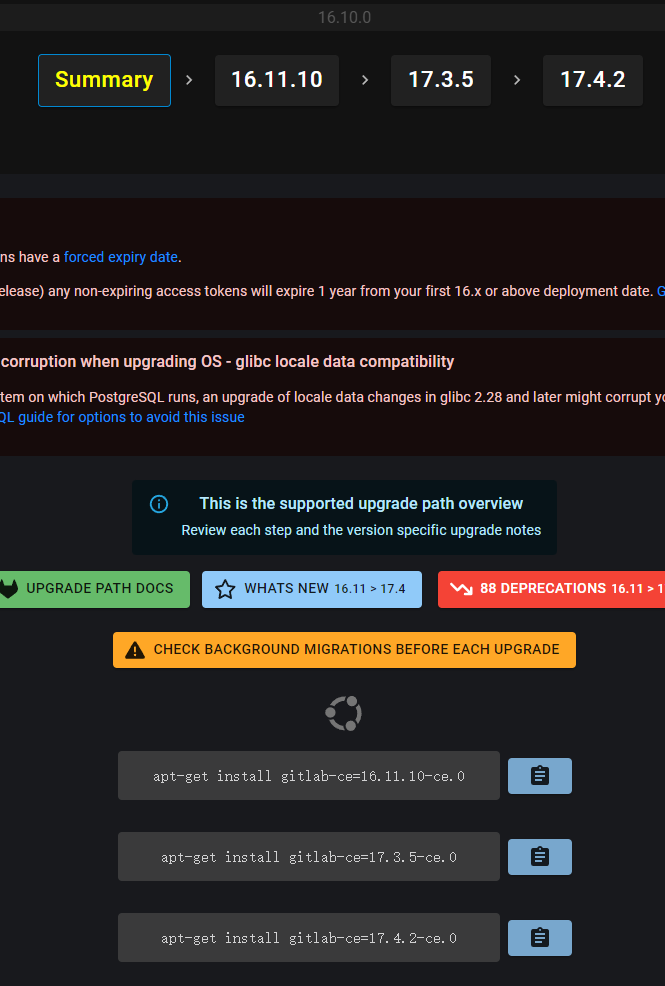Switch to the 16.11.10 step tab
The width and height of the screenshot is (665, 986).
(277, 80)
